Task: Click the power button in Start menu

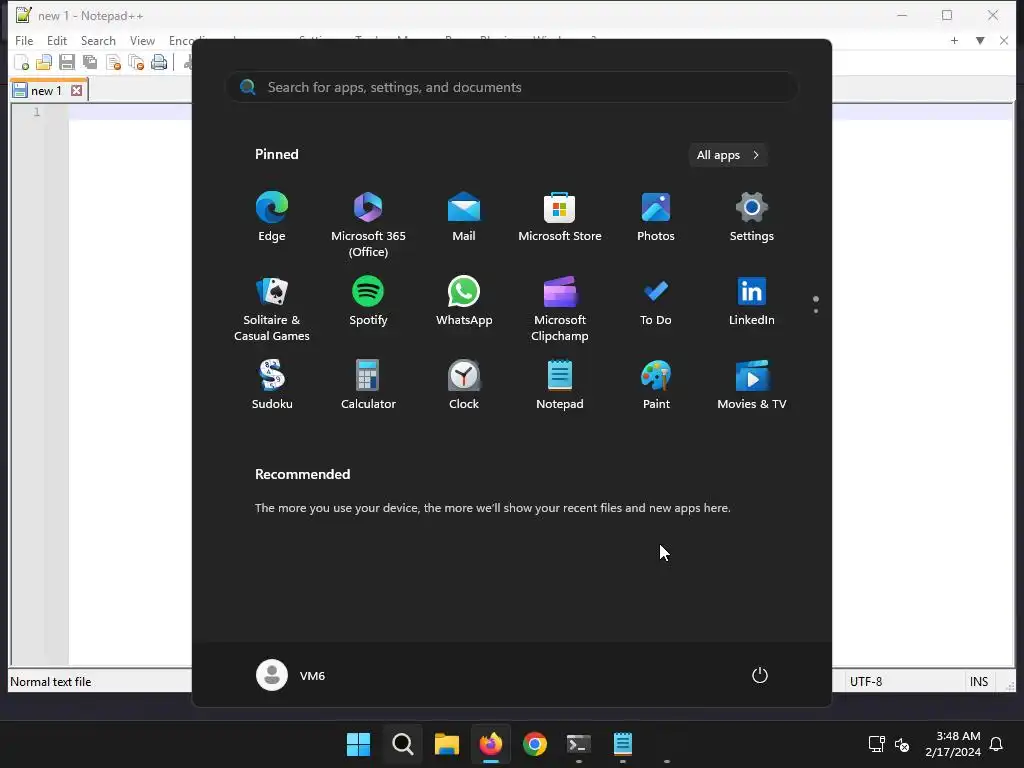Action: click(760, 675)
